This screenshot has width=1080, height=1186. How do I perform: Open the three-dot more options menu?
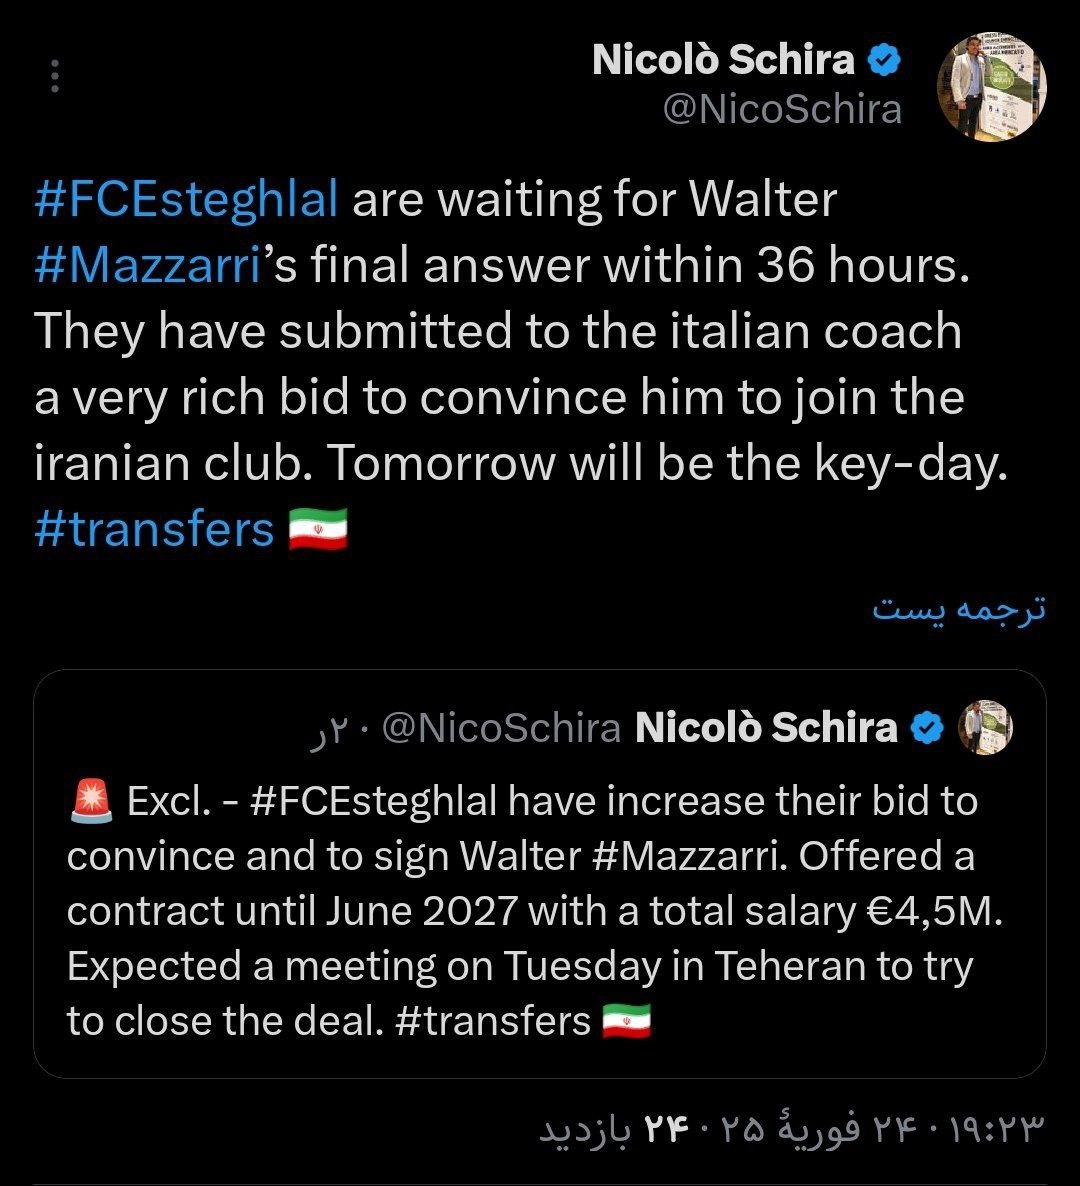tap(55, 77)
